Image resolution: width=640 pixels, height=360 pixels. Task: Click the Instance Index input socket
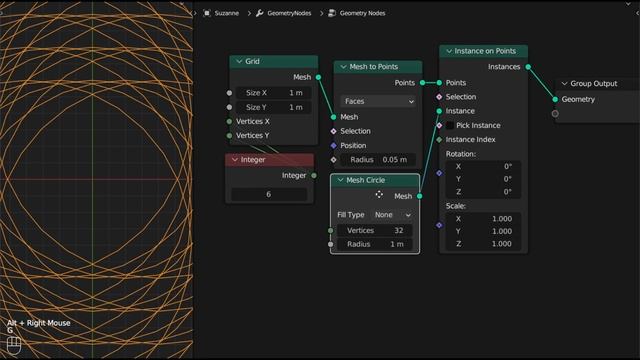(439, 140)
